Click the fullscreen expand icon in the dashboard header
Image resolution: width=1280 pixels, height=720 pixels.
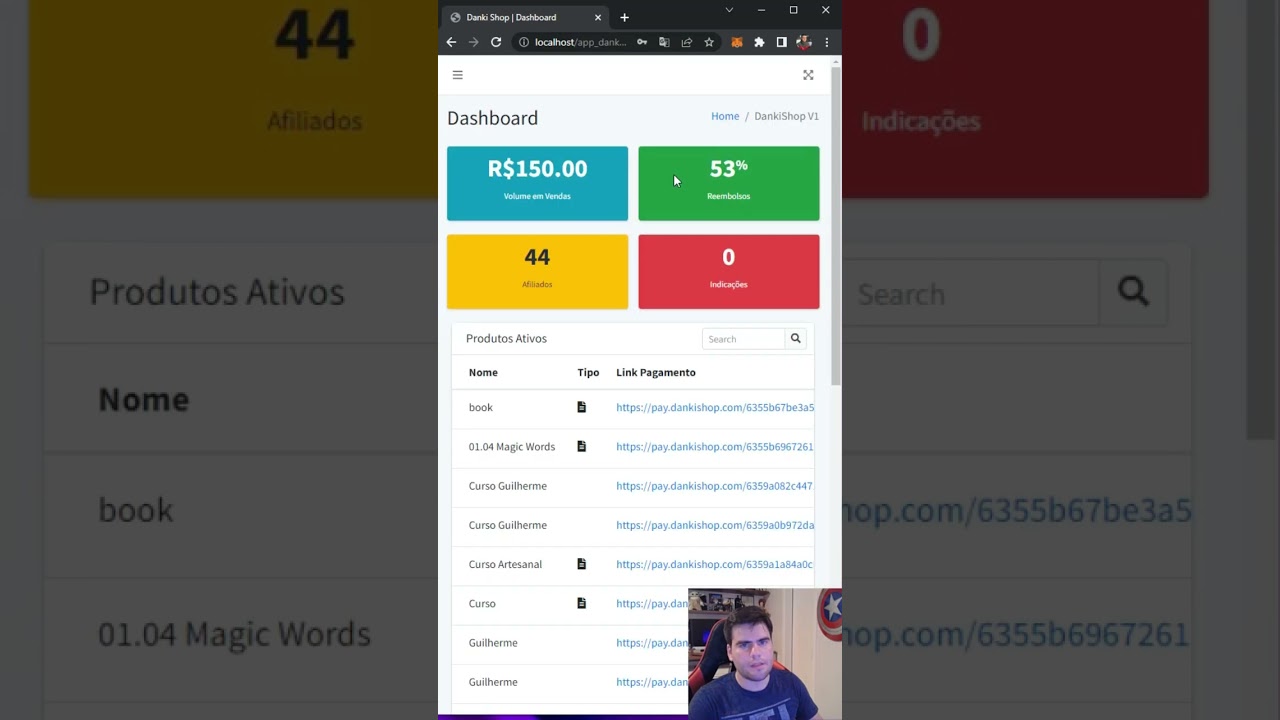(808, 75)
